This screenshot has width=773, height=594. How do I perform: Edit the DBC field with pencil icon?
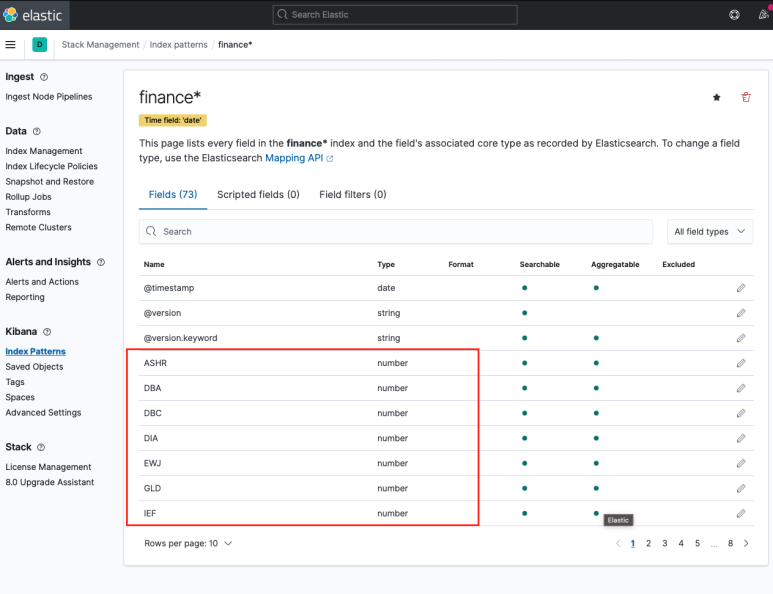[x=741, y=413]
